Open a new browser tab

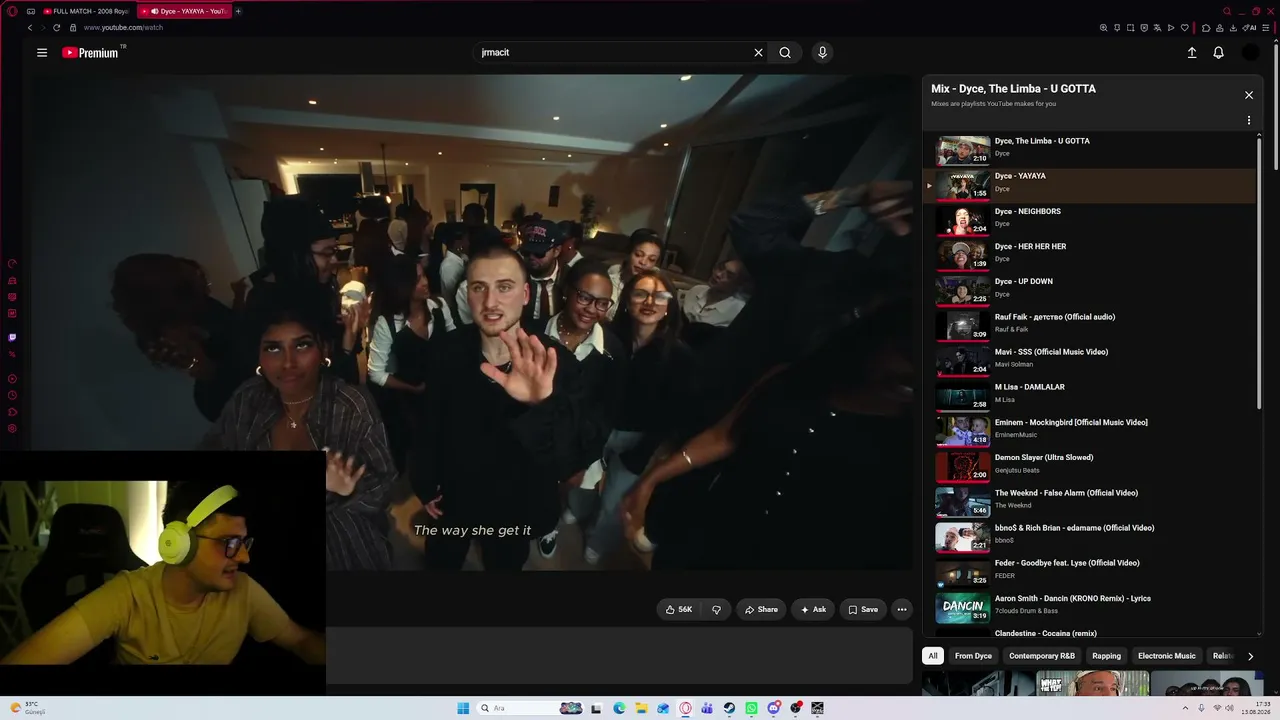pos(238,11)
